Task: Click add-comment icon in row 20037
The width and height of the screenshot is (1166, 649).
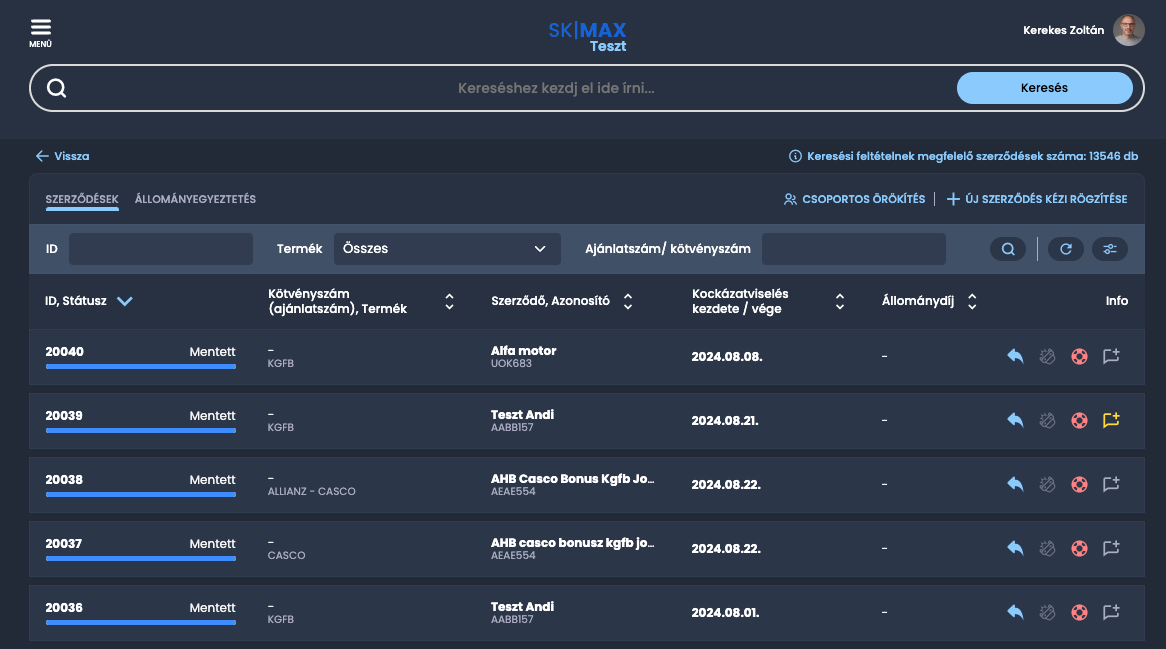Action: tap(1111, 548)
